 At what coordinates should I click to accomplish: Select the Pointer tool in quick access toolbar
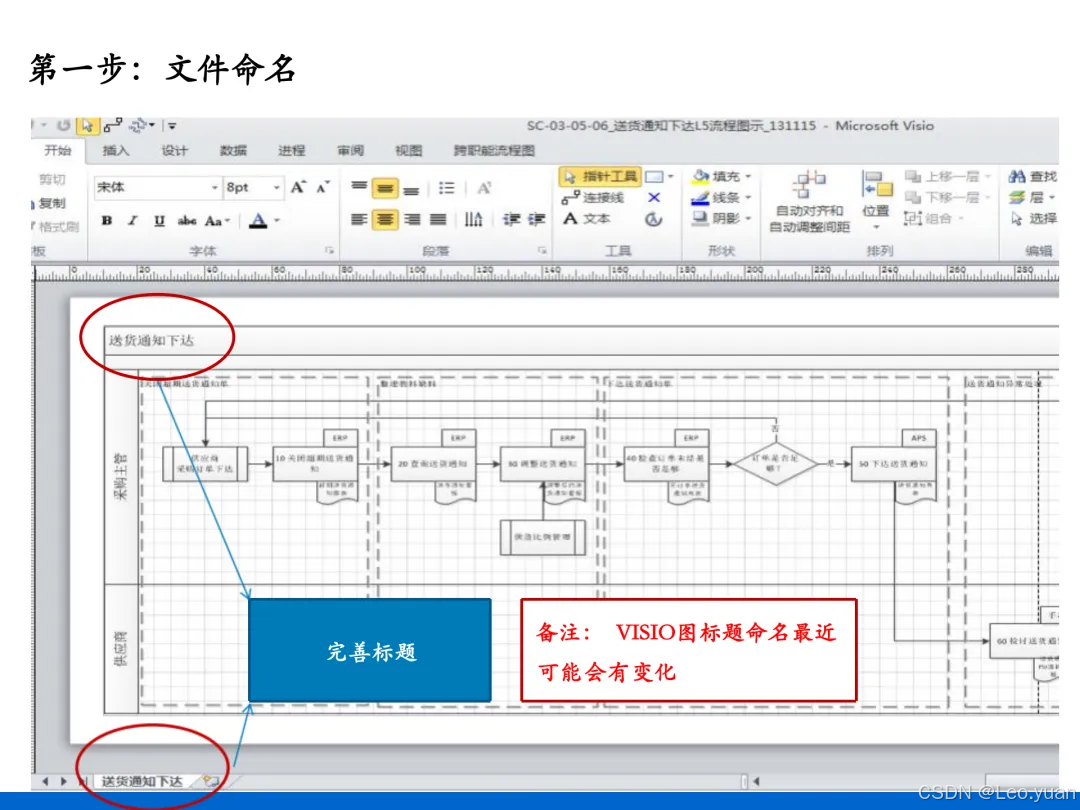[x=87, y=126]
